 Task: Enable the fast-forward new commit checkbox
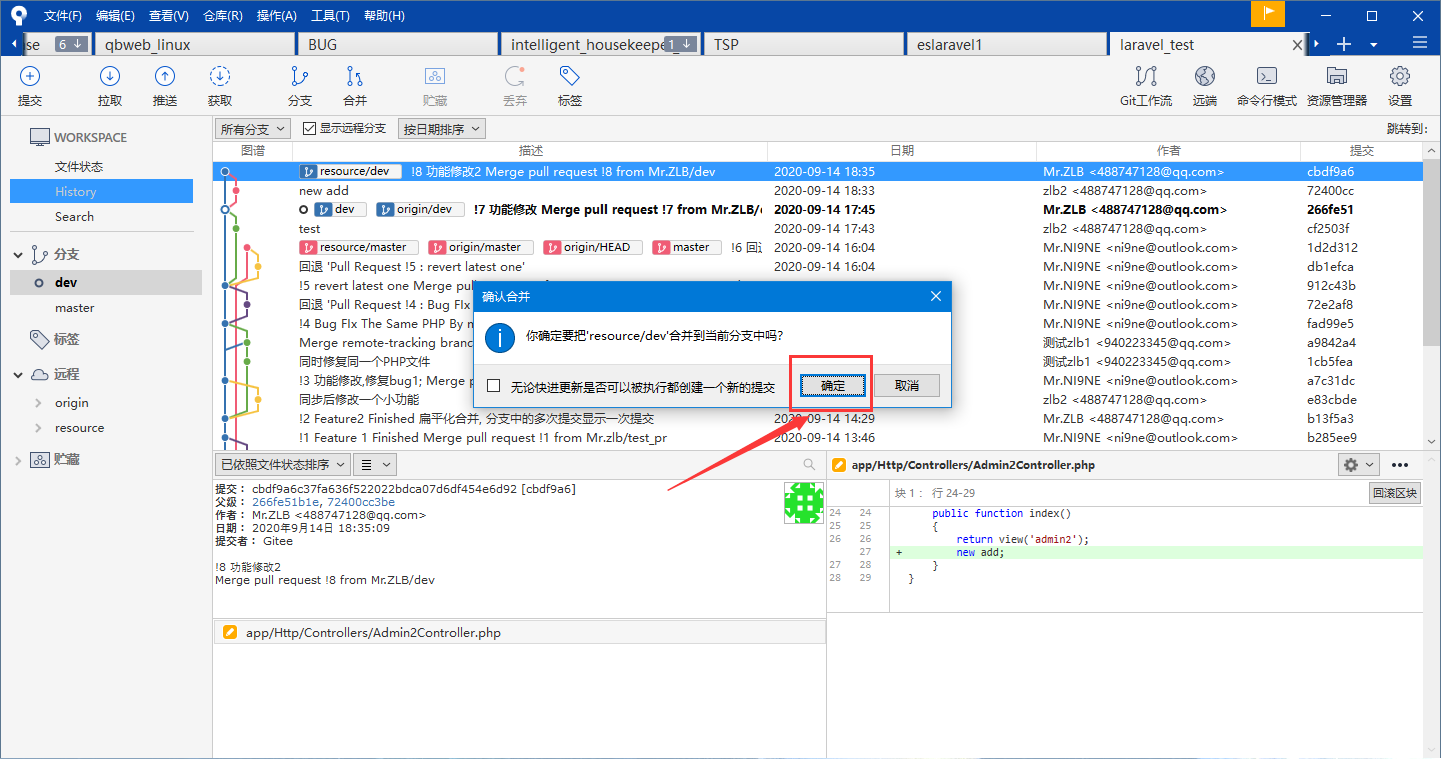point(494,386)
